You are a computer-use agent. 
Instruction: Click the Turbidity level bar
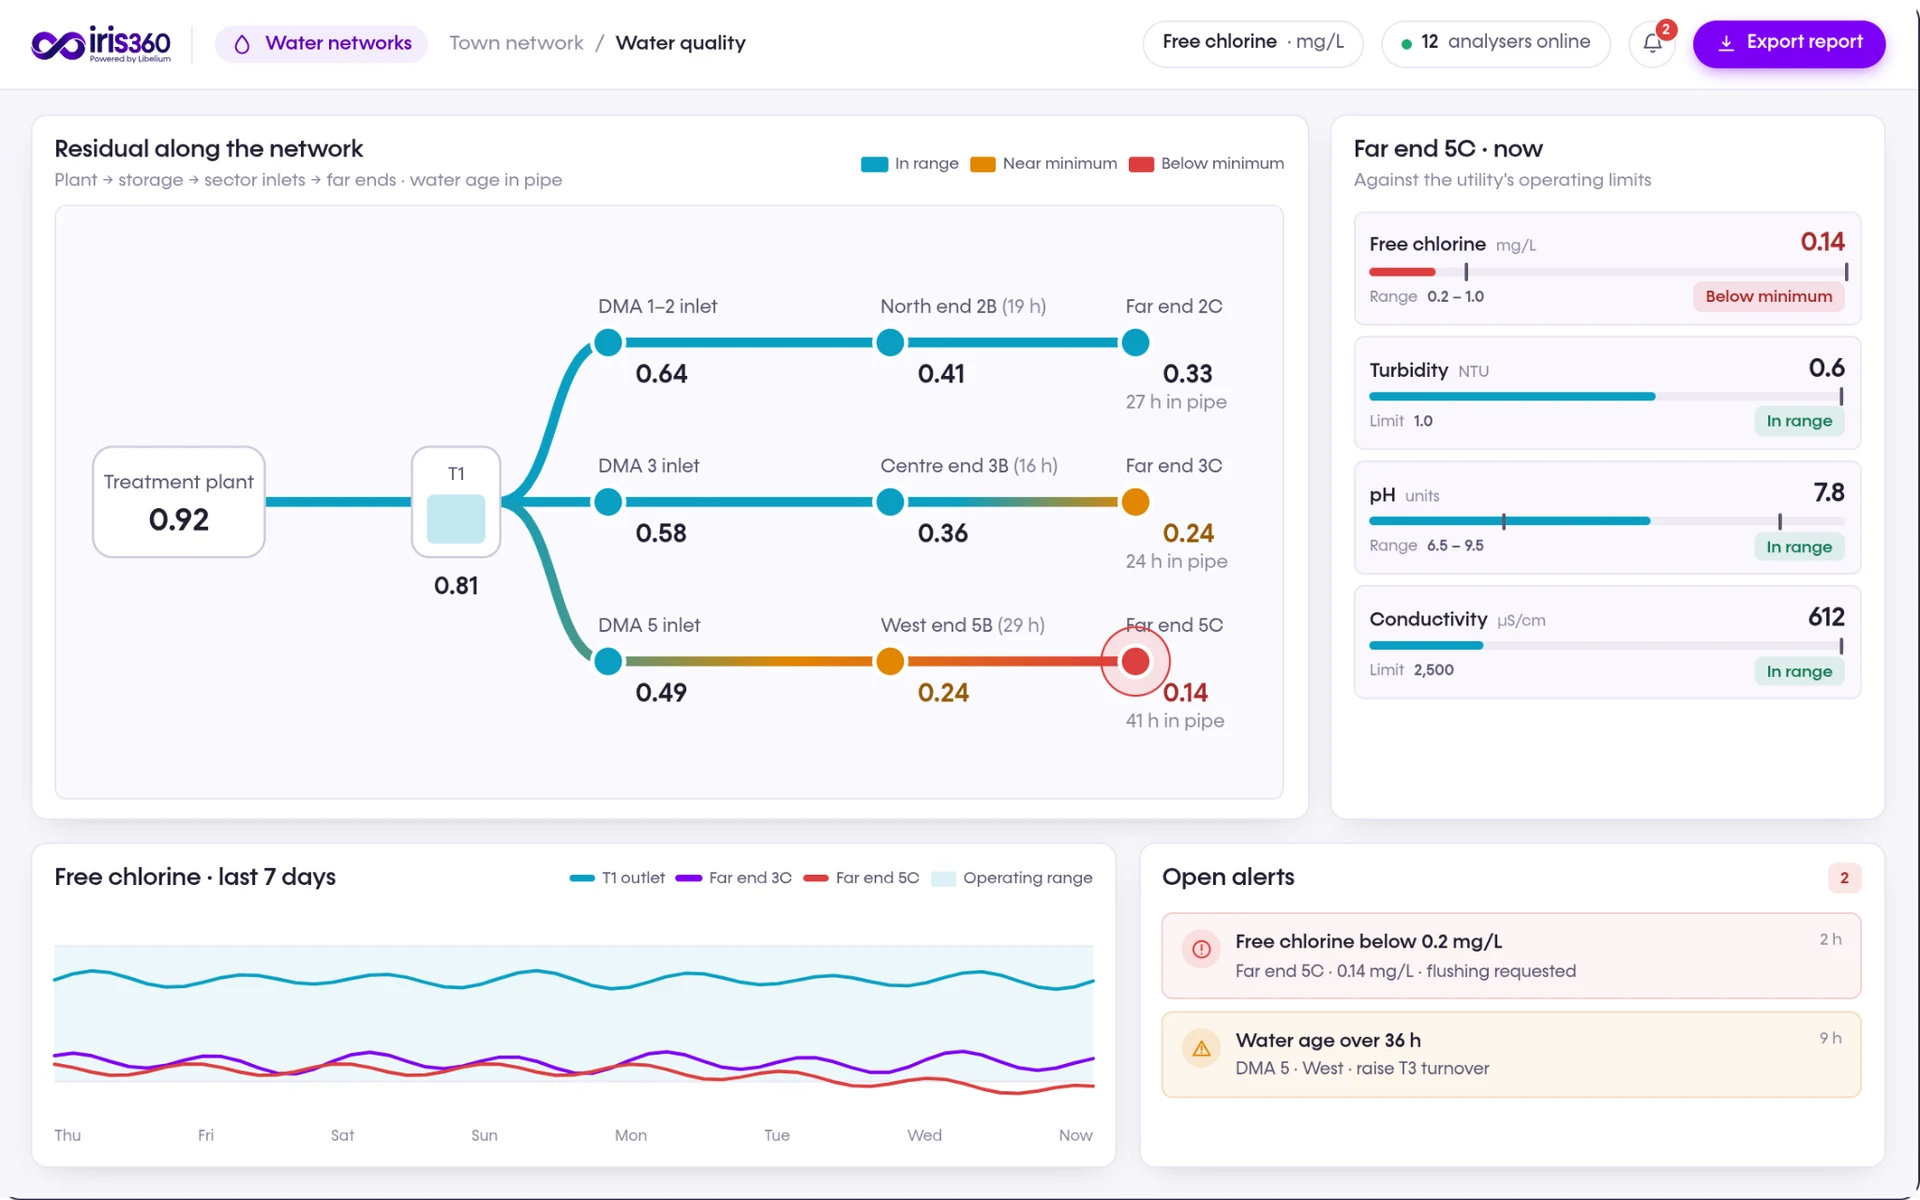click(1607, 397)
